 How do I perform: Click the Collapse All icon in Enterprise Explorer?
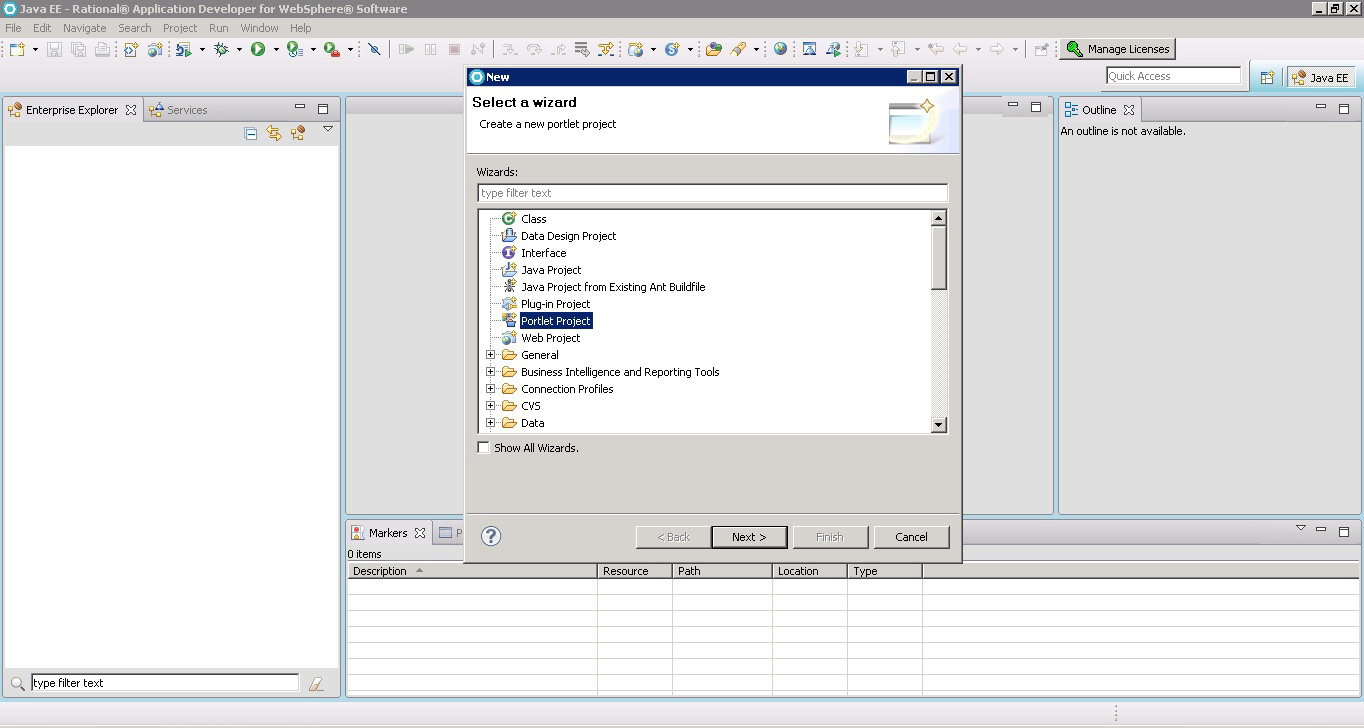tap(251, 133)
